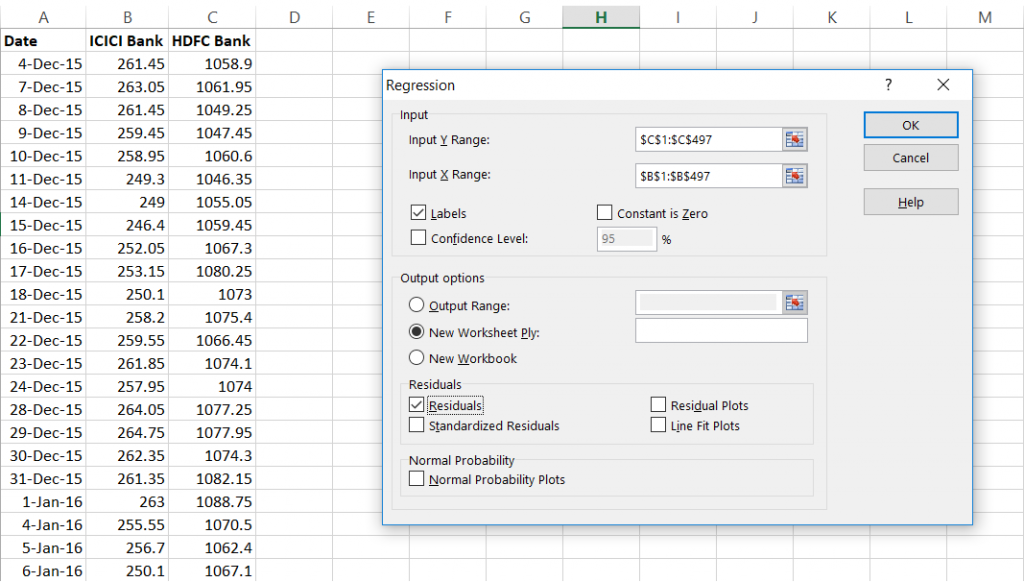Click the OK button to run regression
The width and height of the screenshot is (1024, 582).
910,125
